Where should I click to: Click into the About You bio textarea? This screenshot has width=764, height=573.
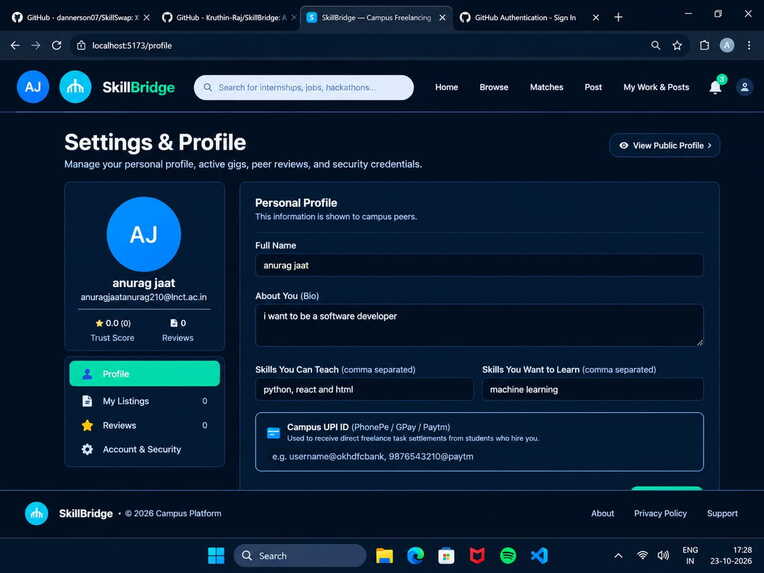point(479,325)
